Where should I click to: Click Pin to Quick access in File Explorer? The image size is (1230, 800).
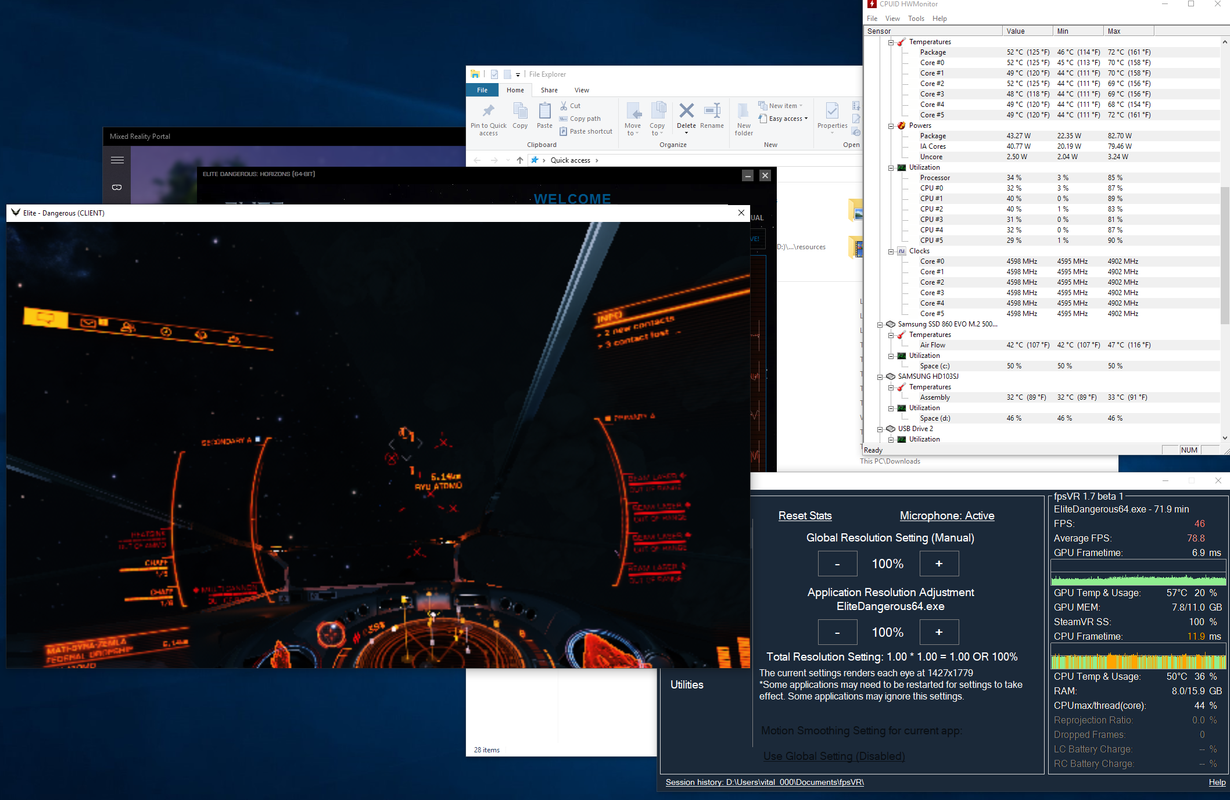pyautogui.click(x=488, y=119)
